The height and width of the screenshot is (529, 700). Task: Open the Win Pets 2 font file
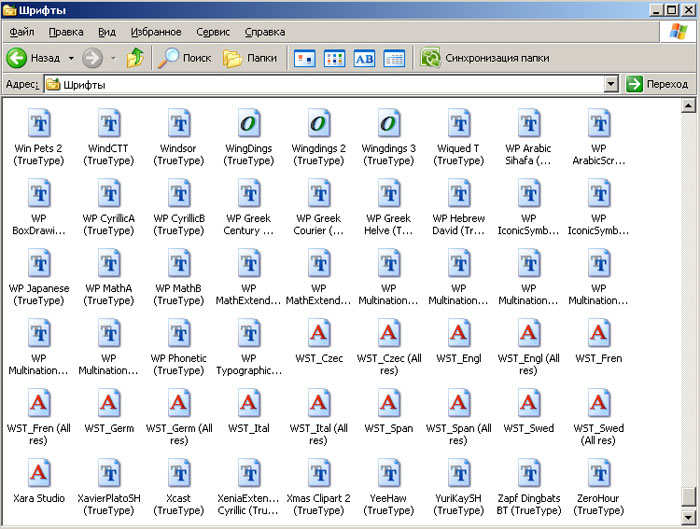[39, 125]
